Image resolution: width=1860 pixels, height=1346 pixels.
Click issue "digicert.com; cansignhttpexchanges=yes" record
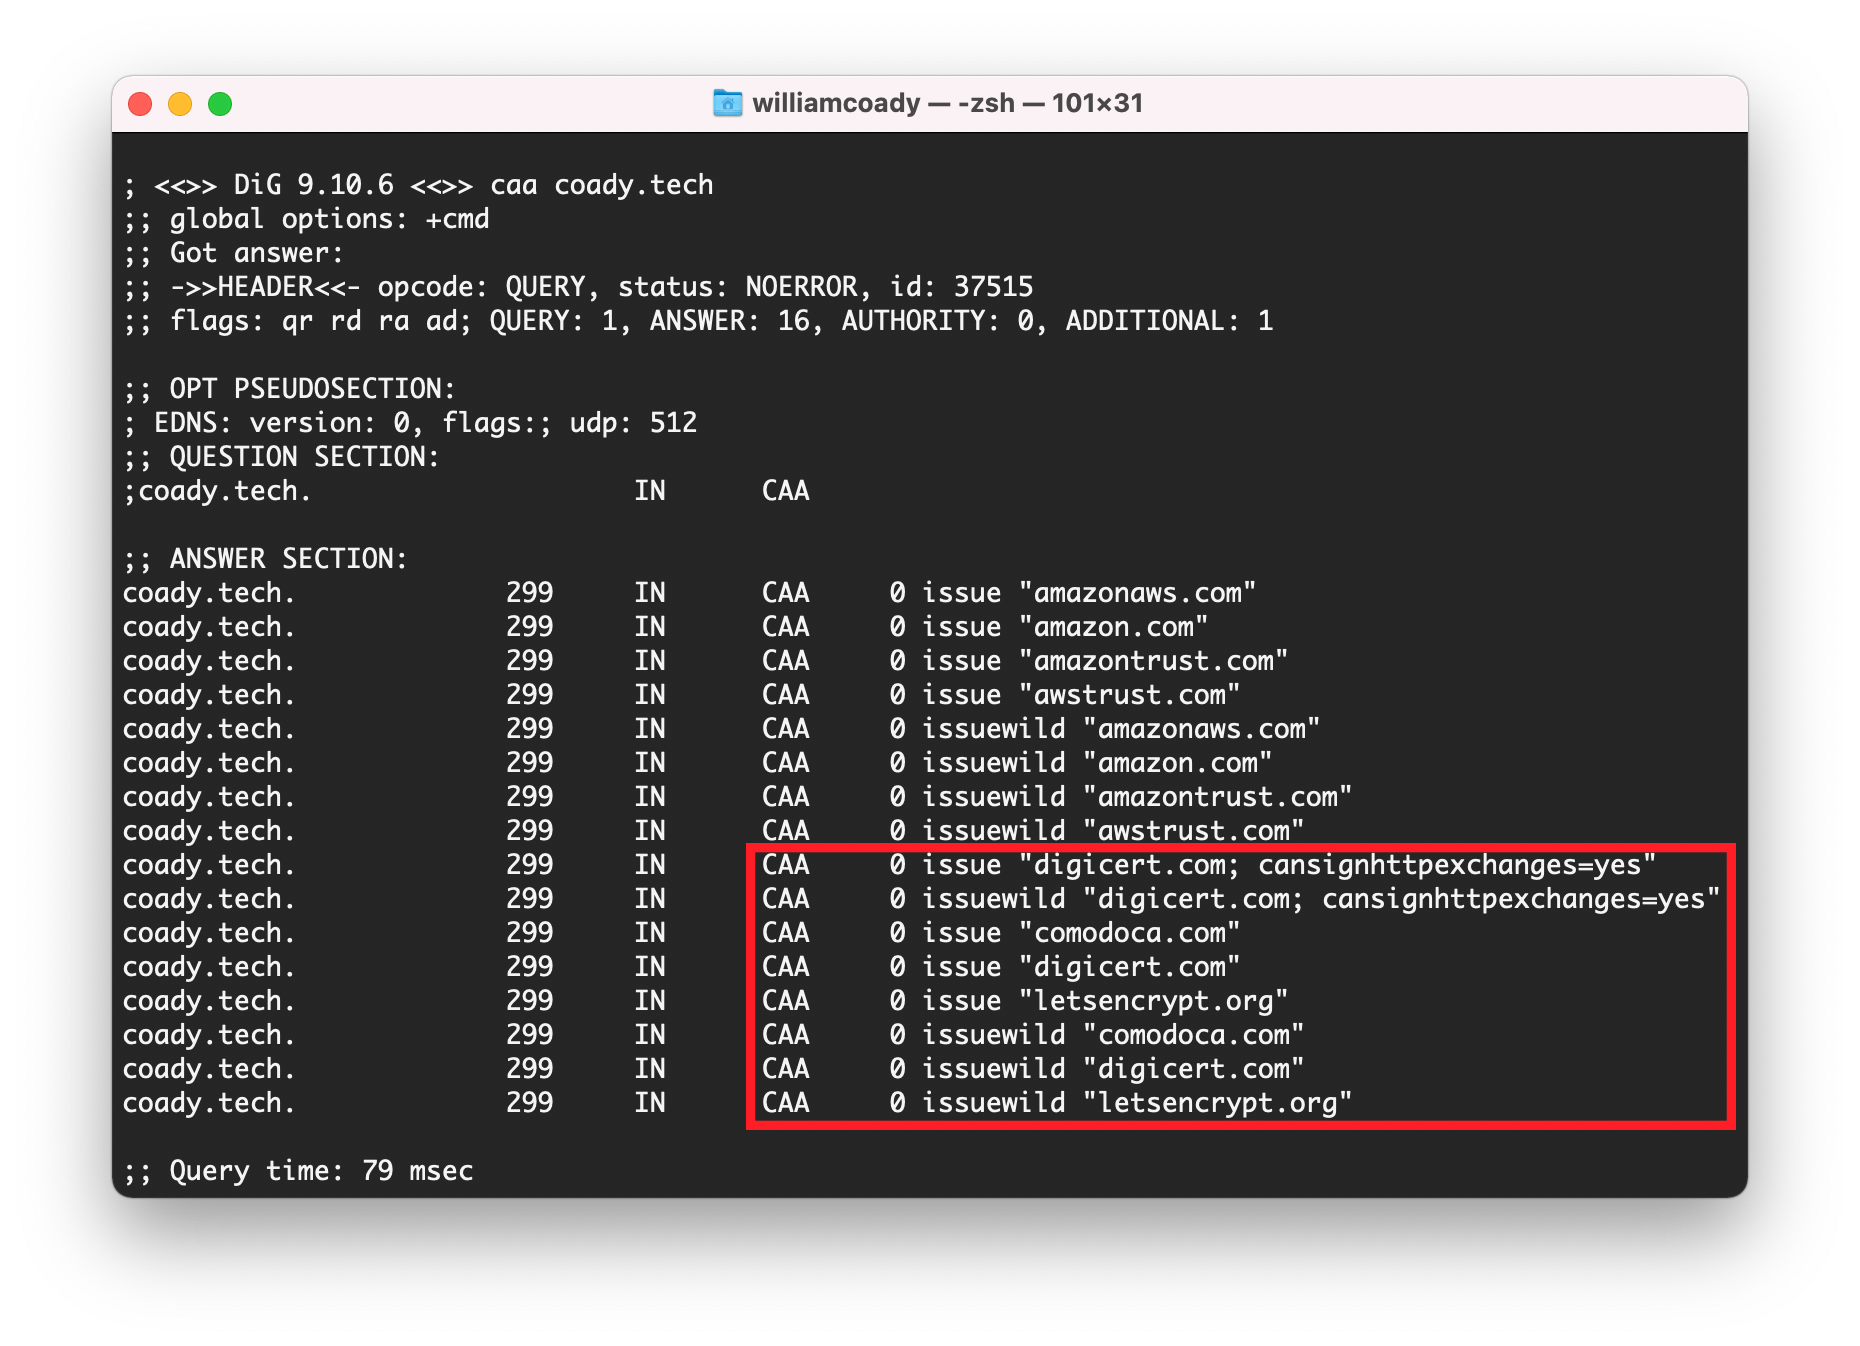[x=889, y=865]
